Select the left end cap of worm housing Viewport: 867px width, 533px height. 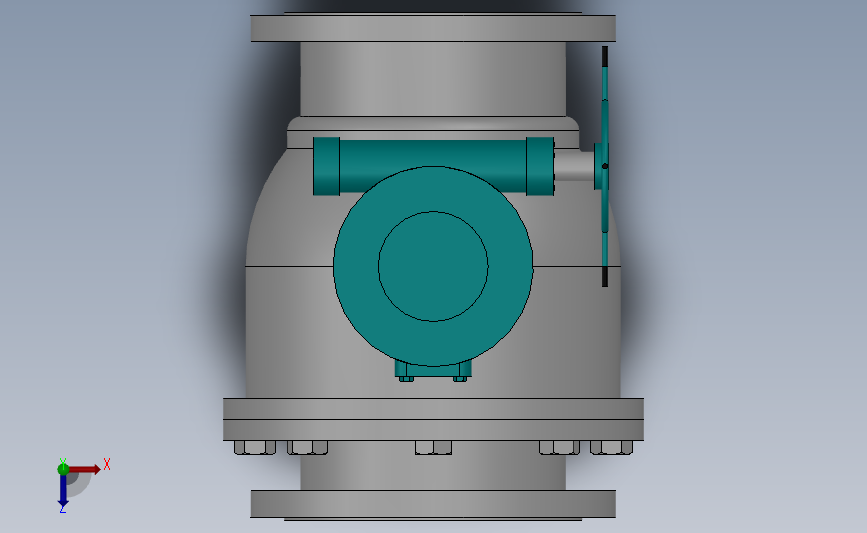[x=326, y=166]
